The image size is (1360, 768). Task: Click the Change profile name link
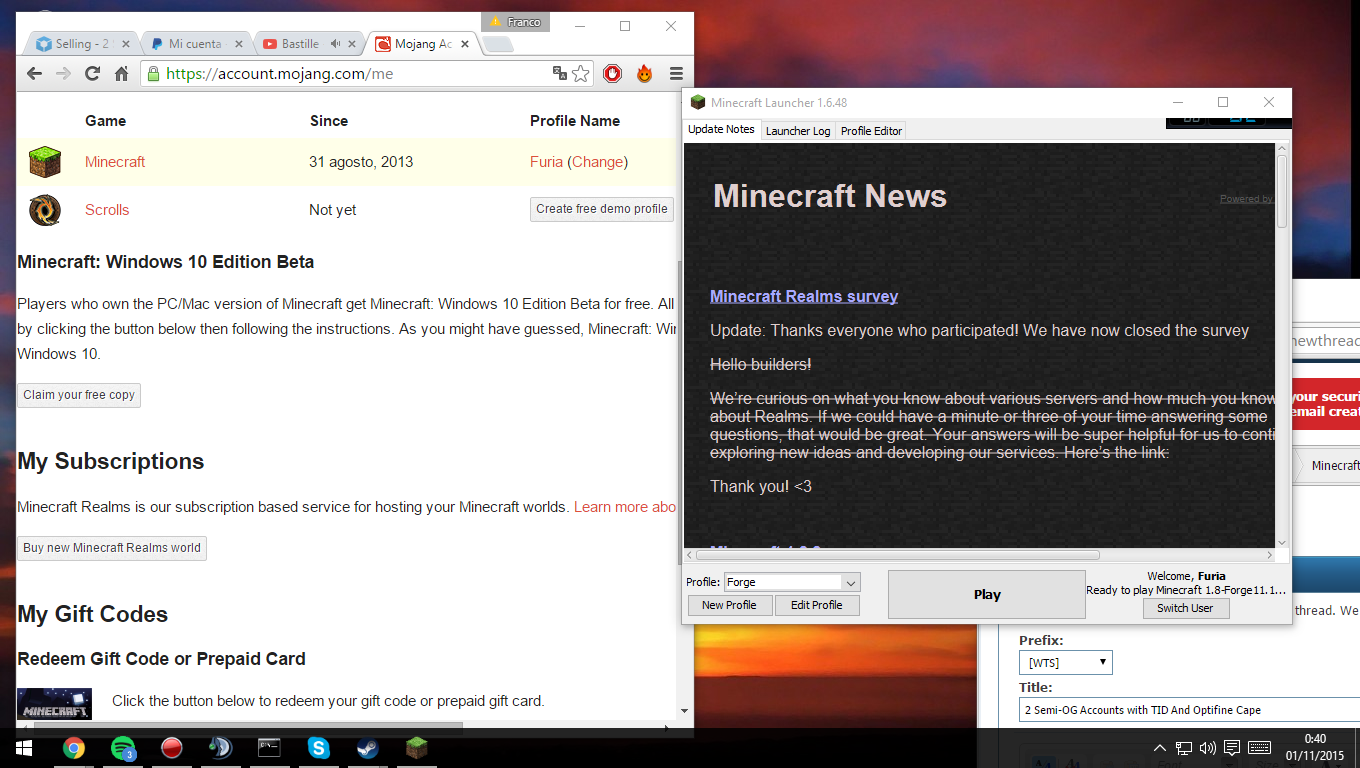(x=597, y=162)
